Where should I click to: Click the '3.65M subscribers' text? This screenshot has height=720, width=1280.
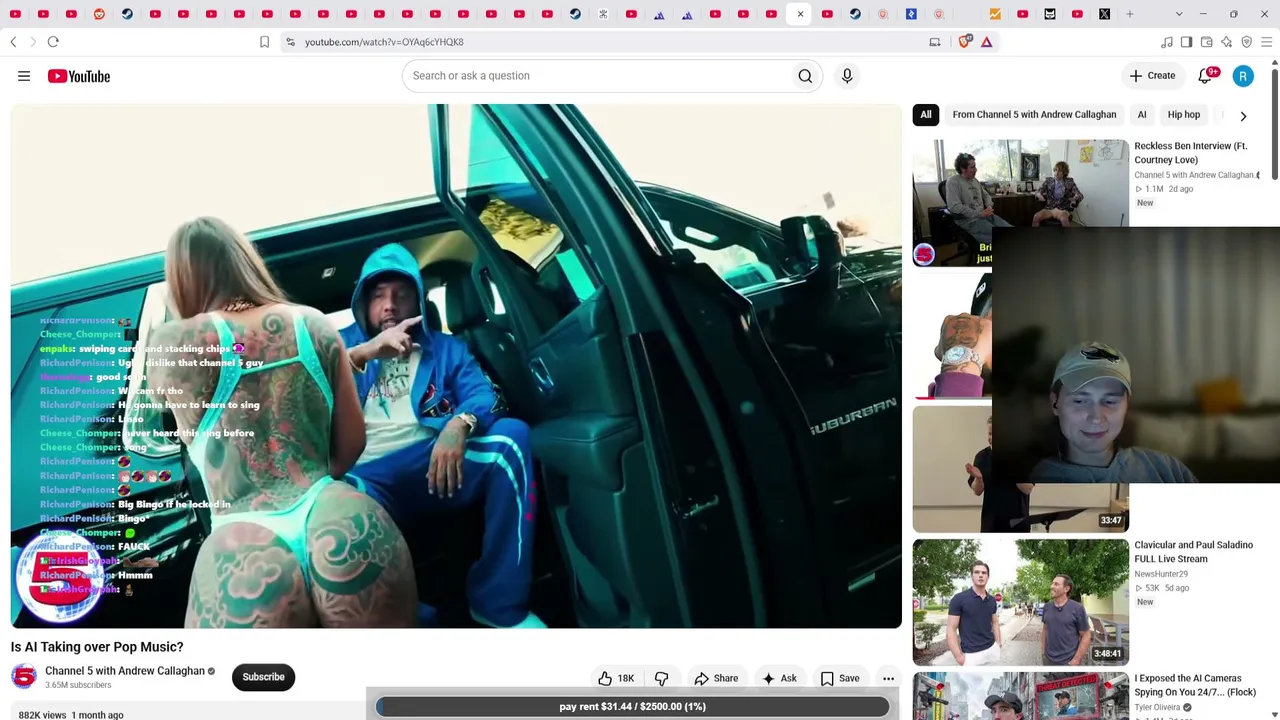point(78,685)
